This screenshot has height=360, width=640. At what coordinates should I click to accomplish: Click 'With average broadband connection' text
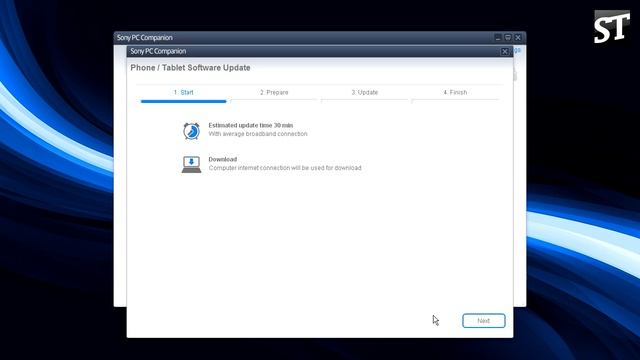pyautogui.click(x=258, y=134)
